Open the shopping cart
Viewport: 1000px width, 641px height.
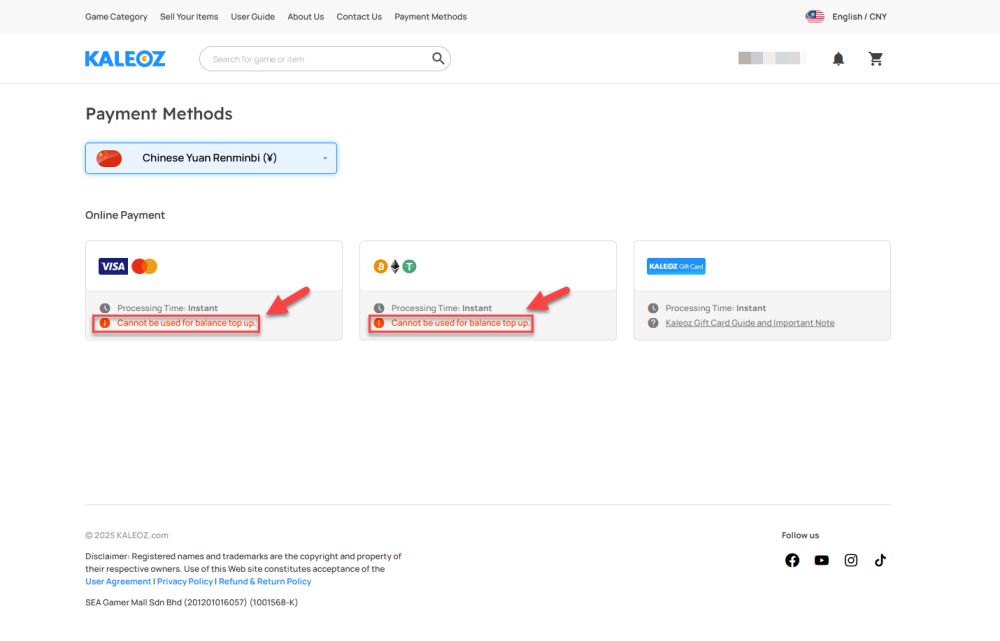click(x=876, y=59)
